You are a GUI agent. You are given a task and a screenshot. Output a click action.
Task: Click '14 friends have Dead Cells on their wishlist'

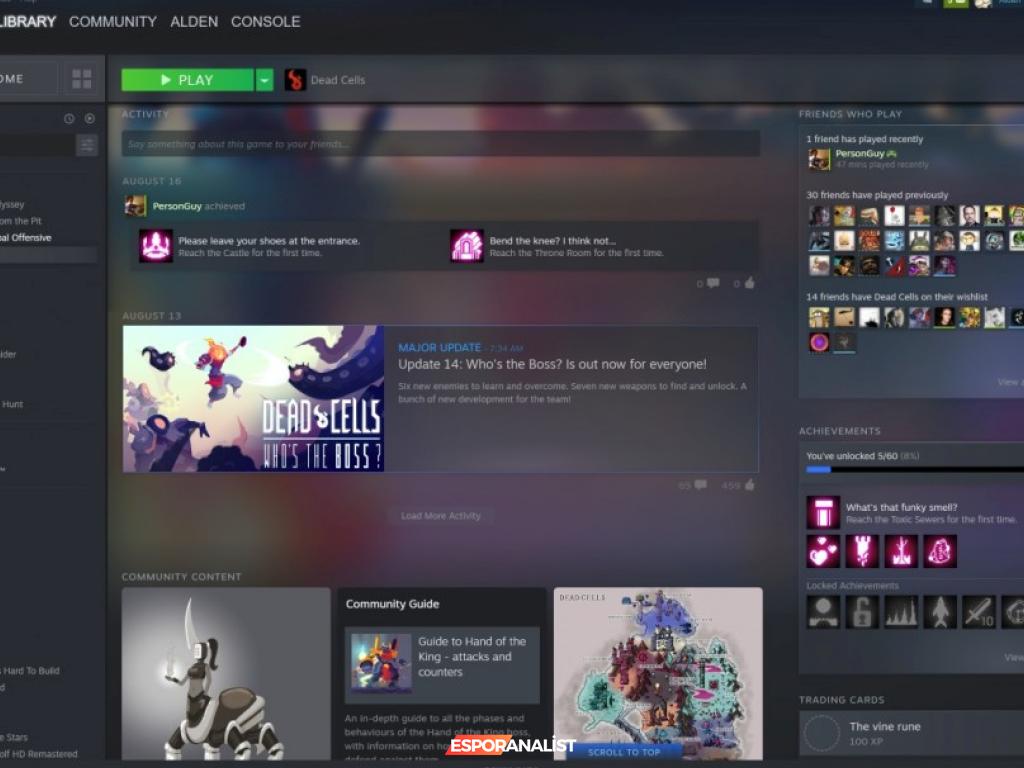897,296
